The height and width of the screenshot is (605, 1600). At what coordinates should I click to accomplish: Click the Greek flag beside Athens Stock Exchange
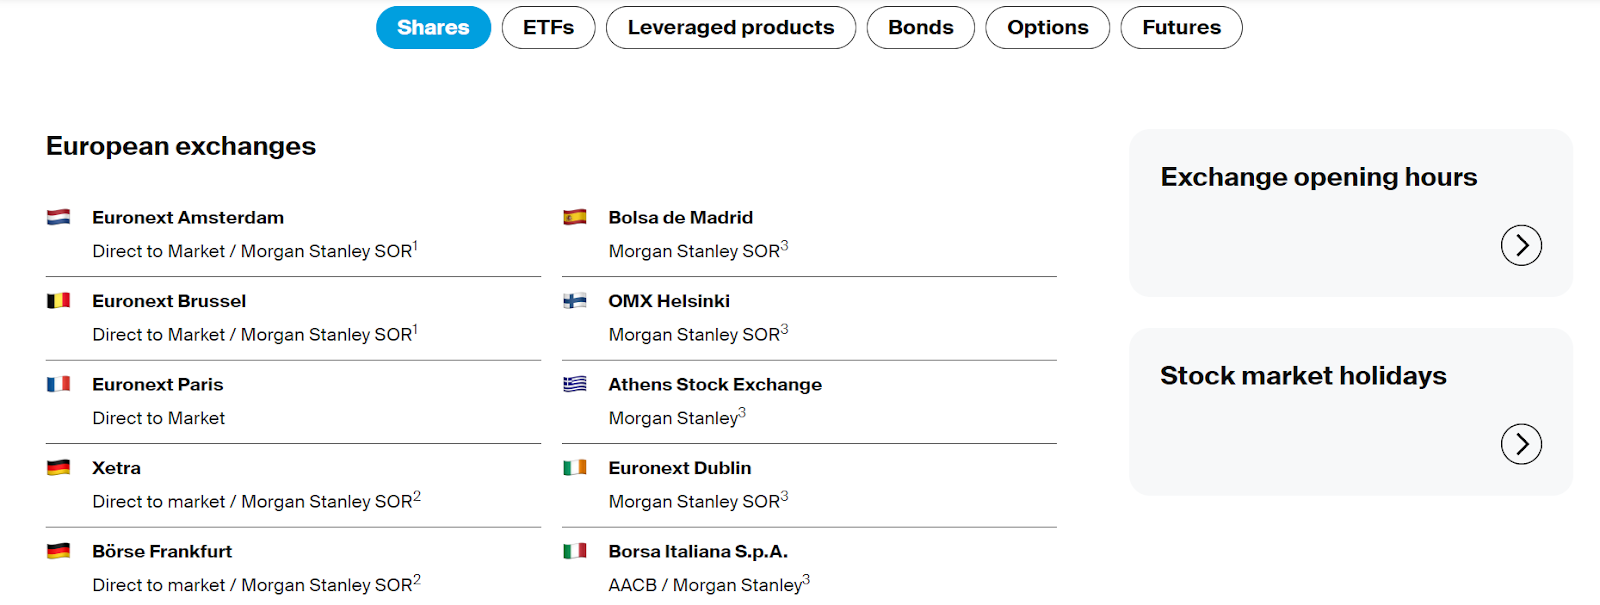pos(574,384)
